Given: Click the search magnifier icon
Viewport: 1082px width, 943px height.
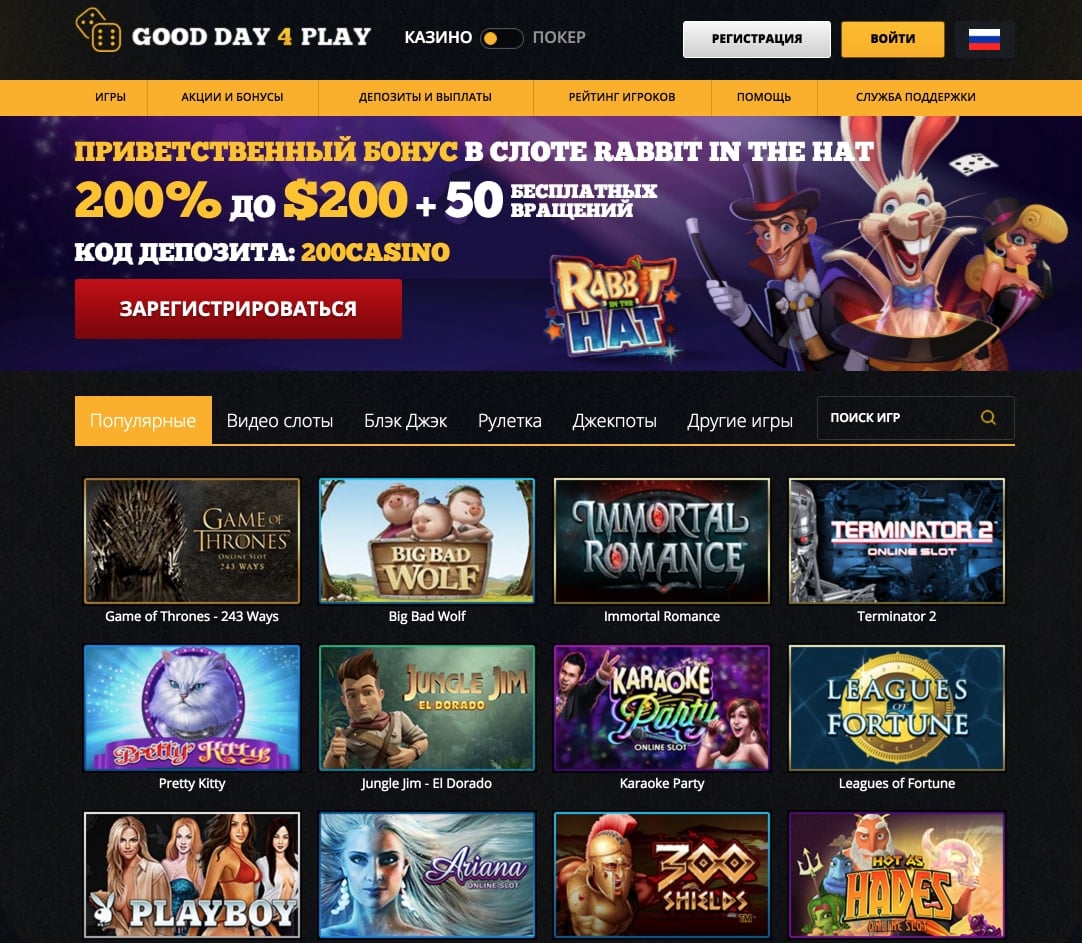Looking at the screenshot, I should coord(988,417).
